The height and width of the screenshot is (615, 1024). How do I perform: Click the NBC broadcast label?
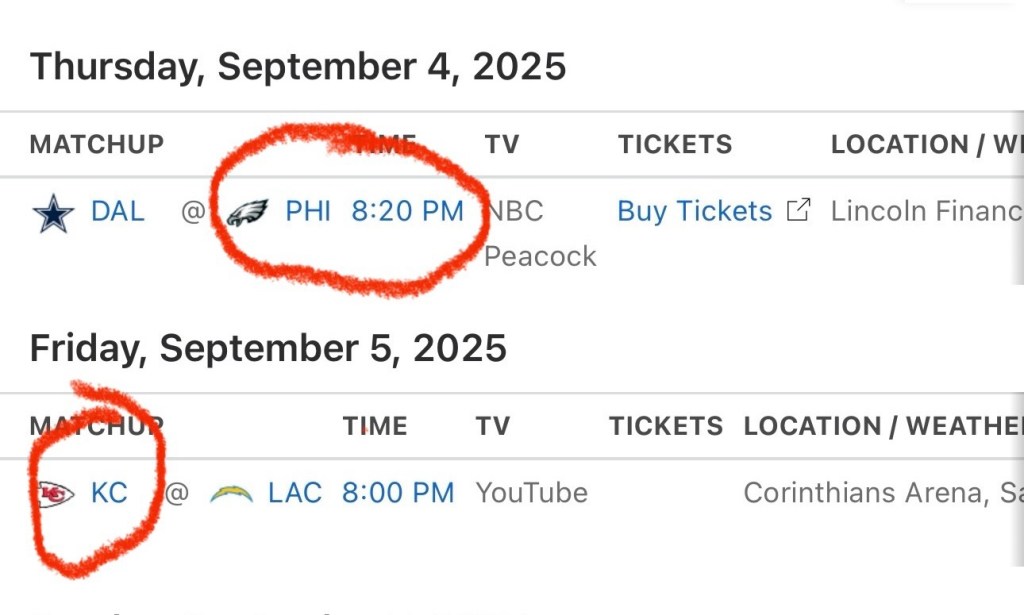[515, 212]
